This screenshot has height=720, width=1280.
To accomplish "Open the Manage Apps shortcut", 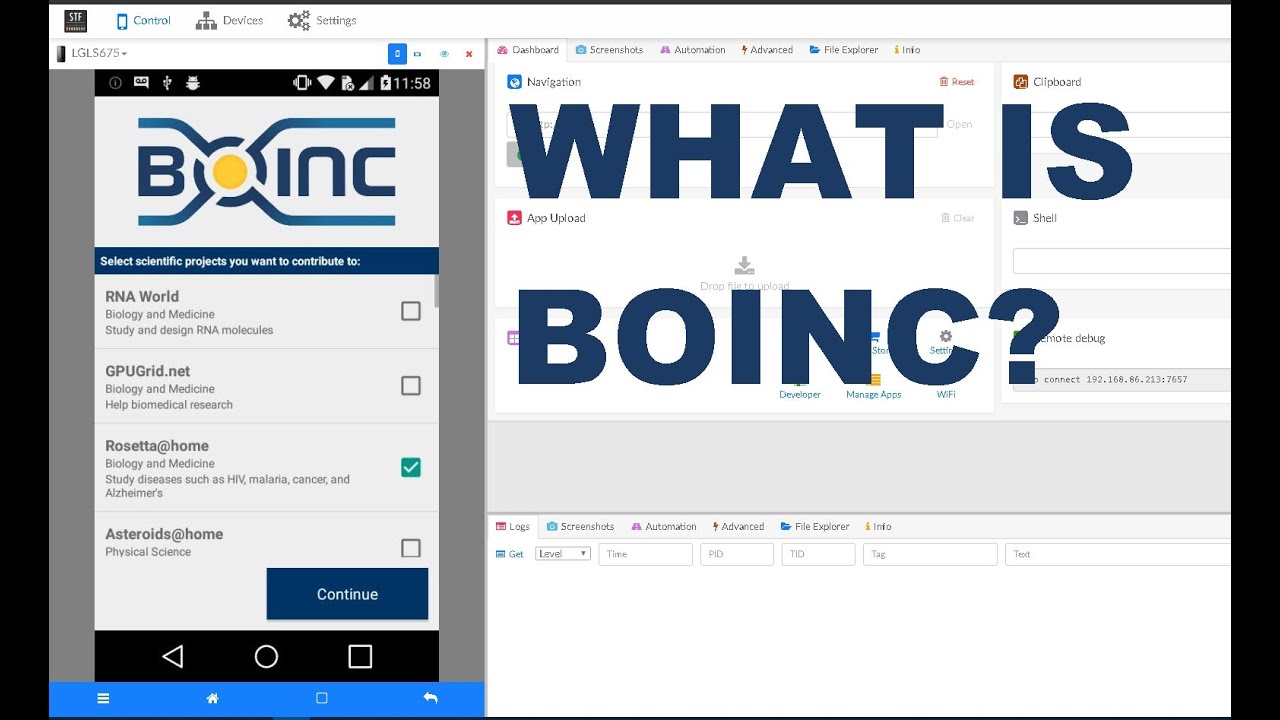I will point(874,386).
